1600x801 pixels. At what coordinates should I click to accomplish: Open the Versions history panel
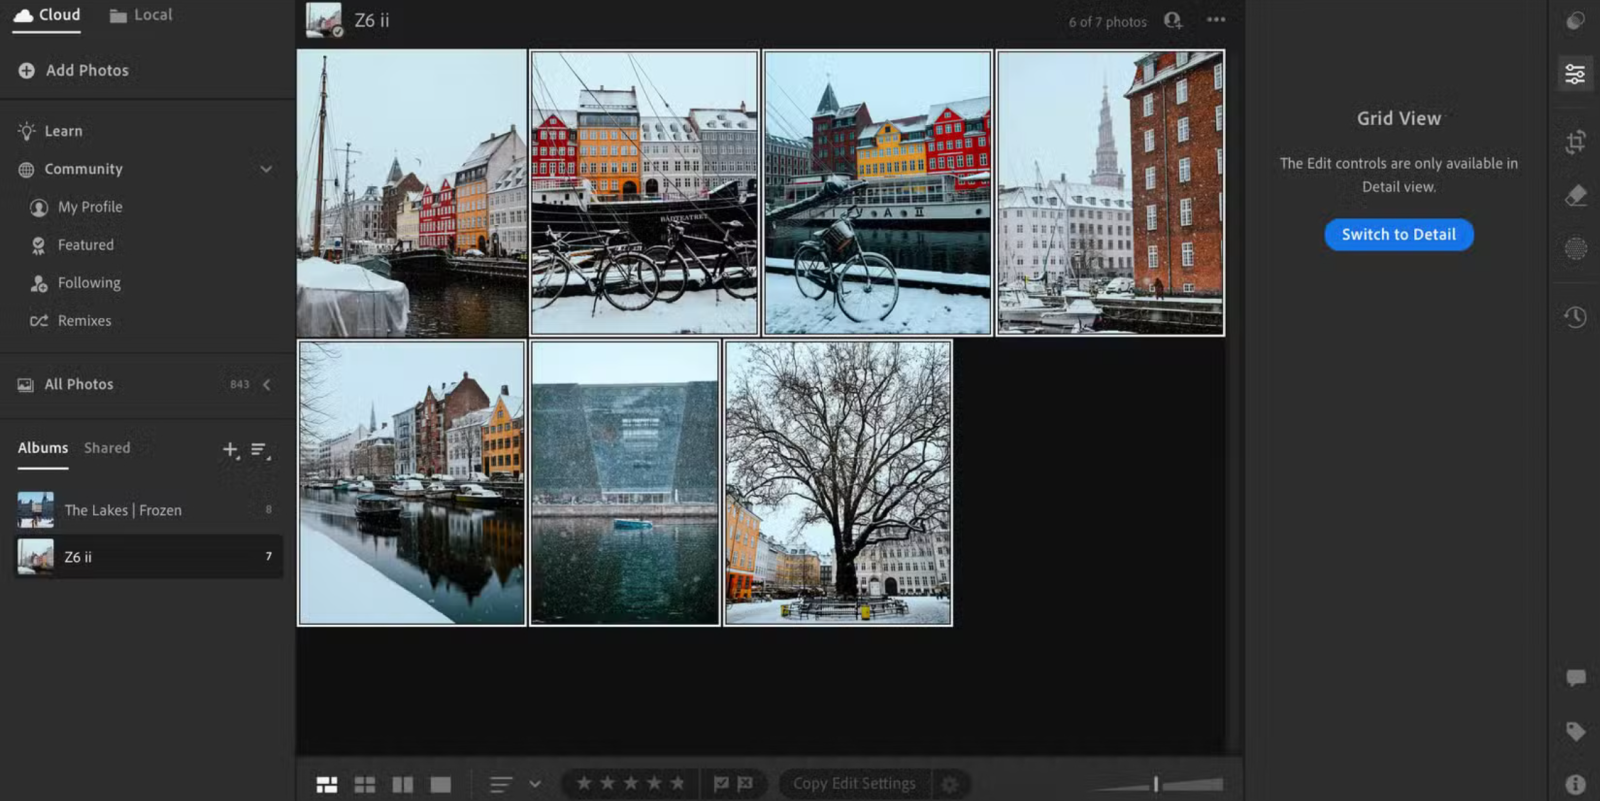click(x=1575, y=317)
